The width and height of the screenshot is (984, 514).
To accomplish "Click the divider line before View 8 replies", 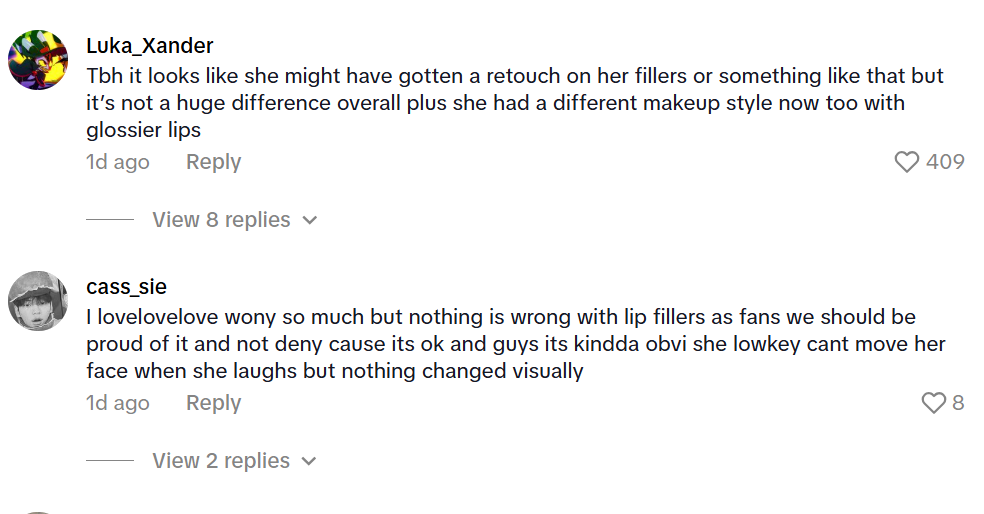I will tap(110, 220).
